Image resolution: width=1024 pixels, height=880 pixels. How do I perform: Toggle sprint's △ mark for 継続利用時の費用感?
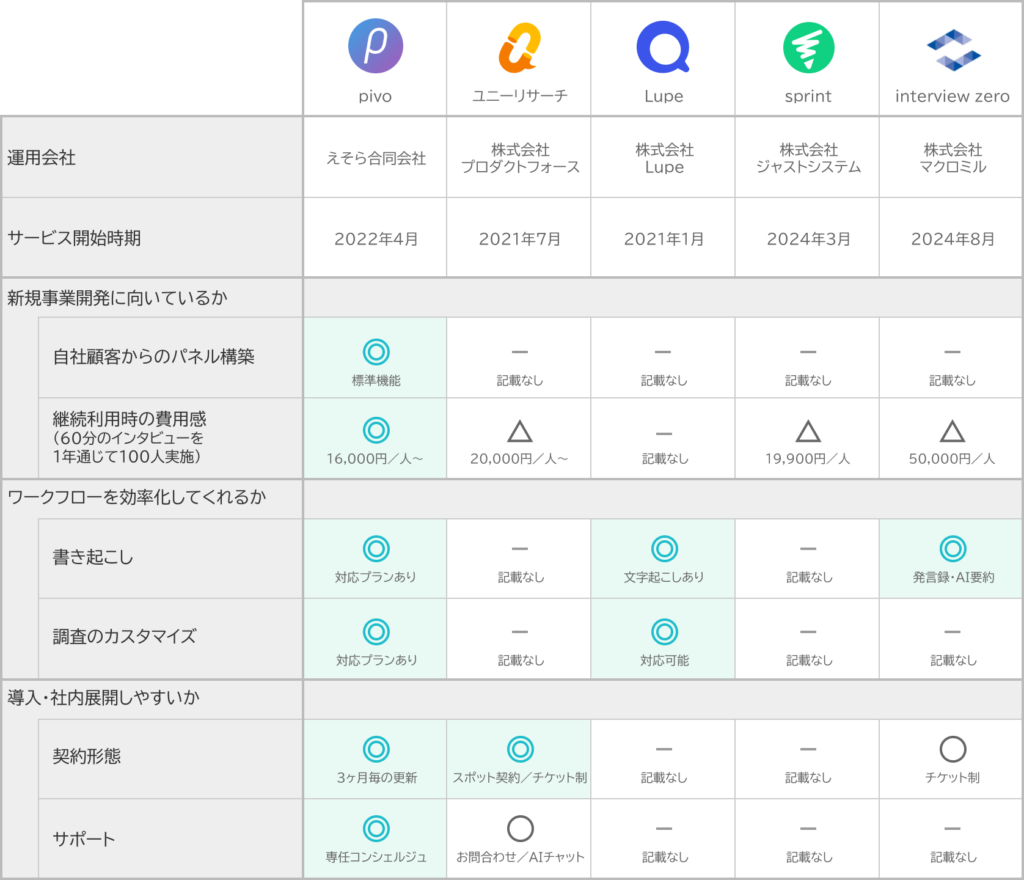[807, 430]
